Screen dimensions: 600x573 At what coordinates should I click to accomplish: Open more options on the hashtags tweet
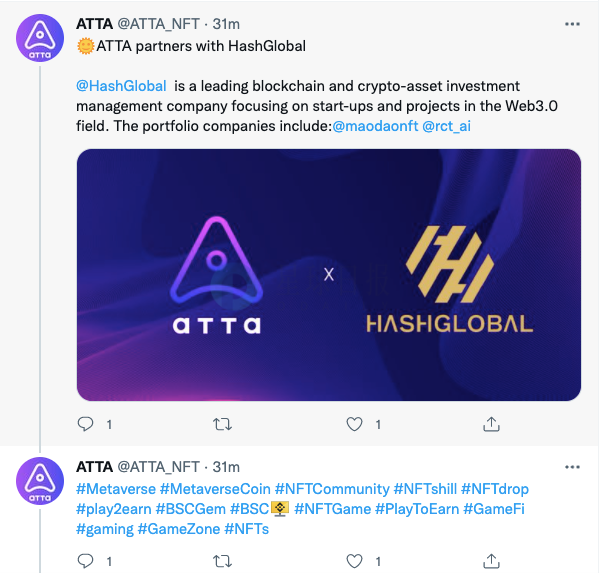pos(572,467)
